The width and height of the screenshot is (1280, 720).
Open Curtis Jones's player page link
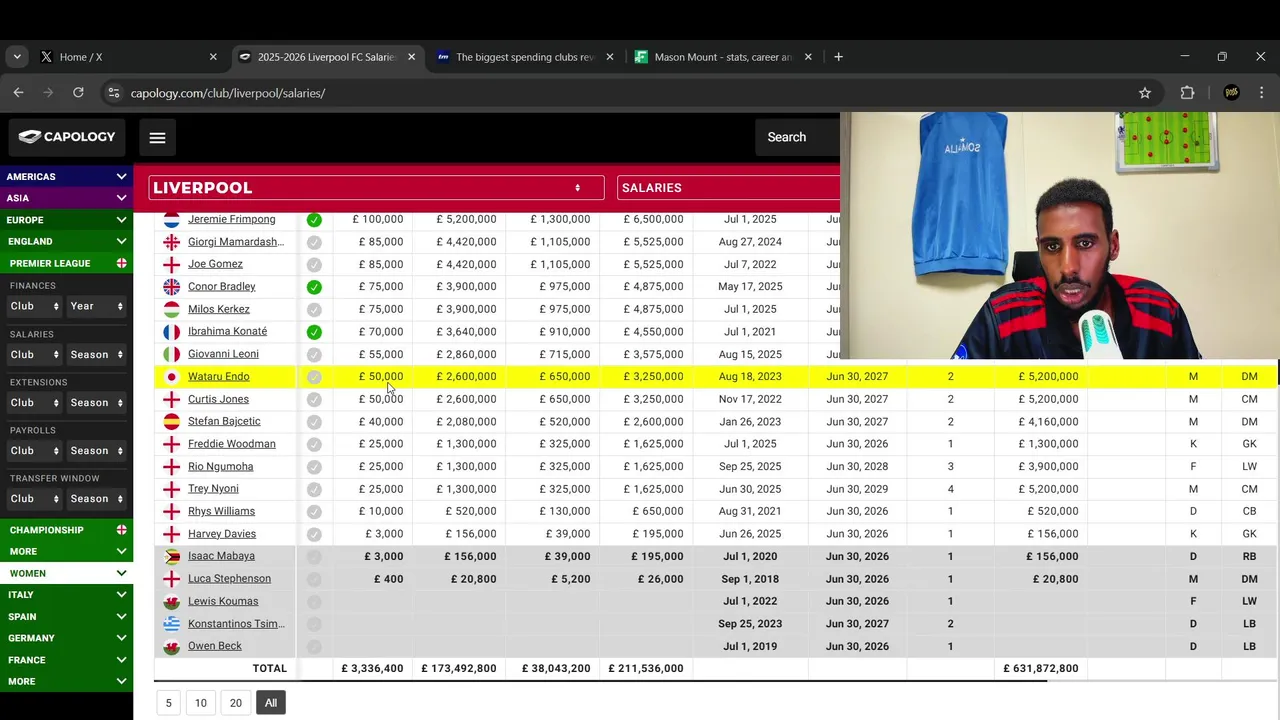218,399
